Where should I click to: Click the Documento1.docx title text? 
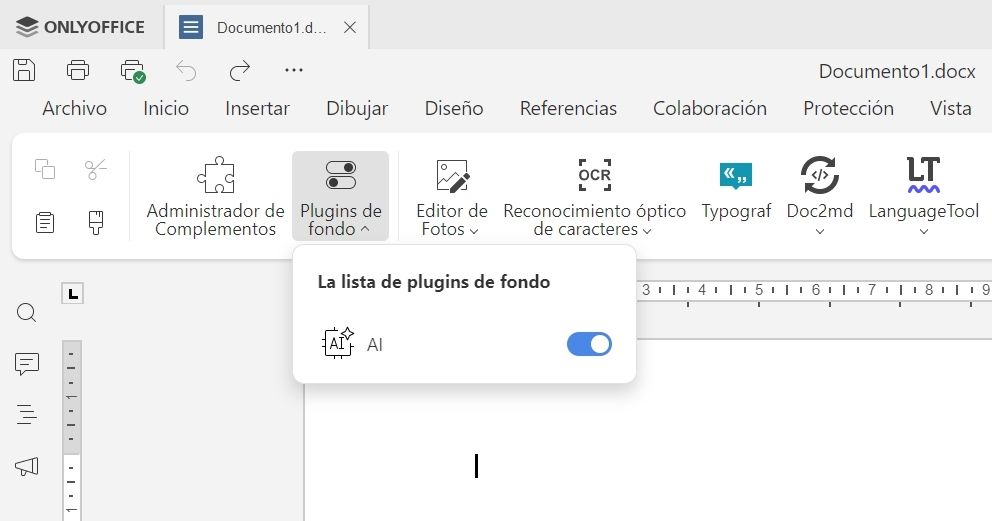click(x=897, y=71)
